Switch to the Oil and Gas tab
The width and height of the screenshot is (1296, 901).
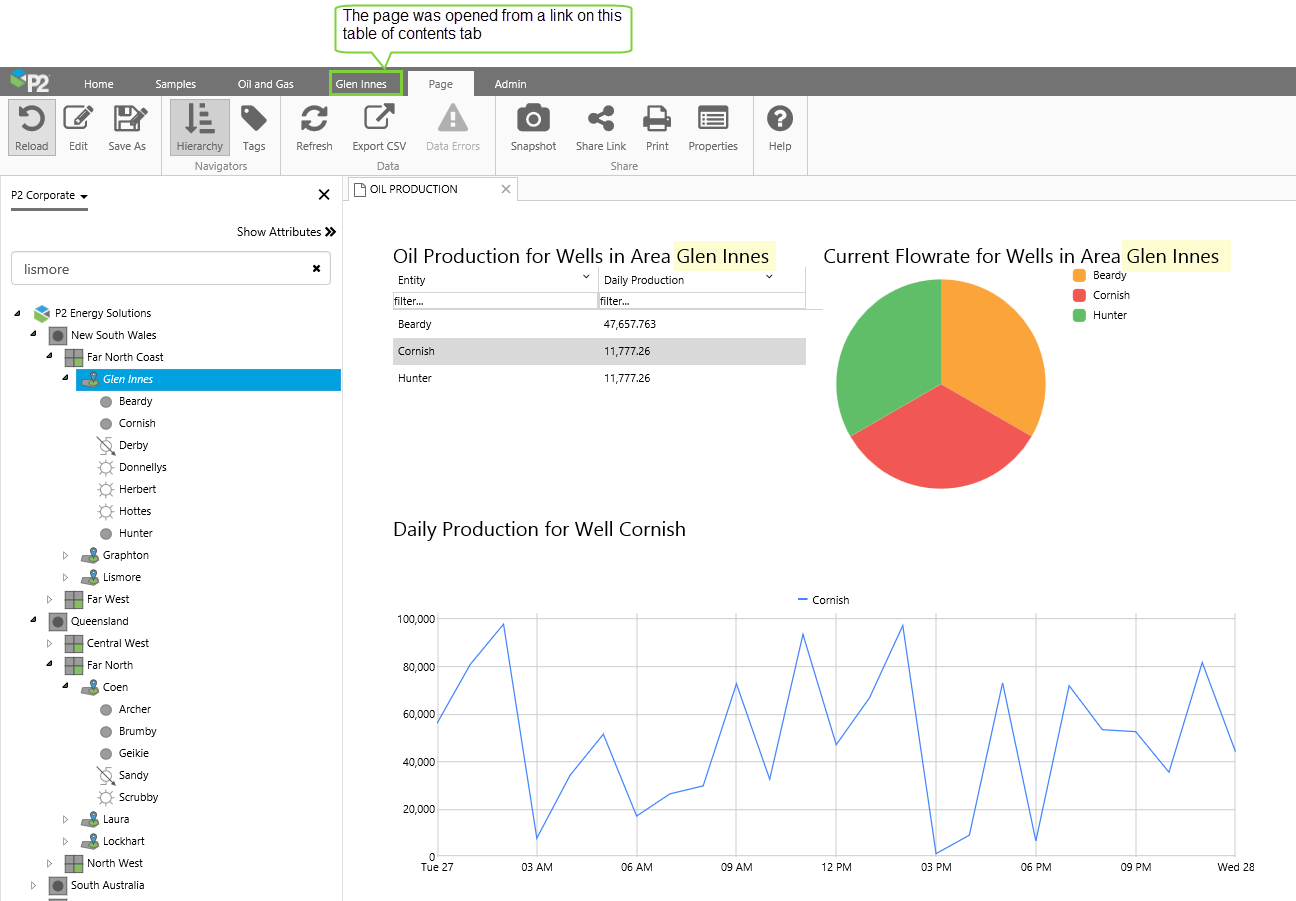click(265, 84)
